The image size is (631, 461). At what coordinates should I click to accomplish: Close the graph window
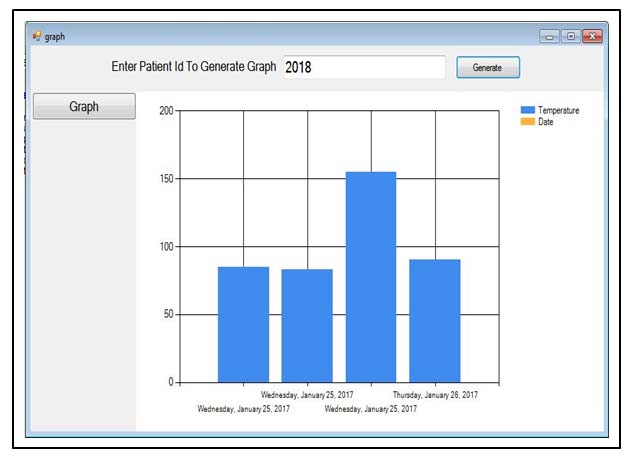coord(592,36)
